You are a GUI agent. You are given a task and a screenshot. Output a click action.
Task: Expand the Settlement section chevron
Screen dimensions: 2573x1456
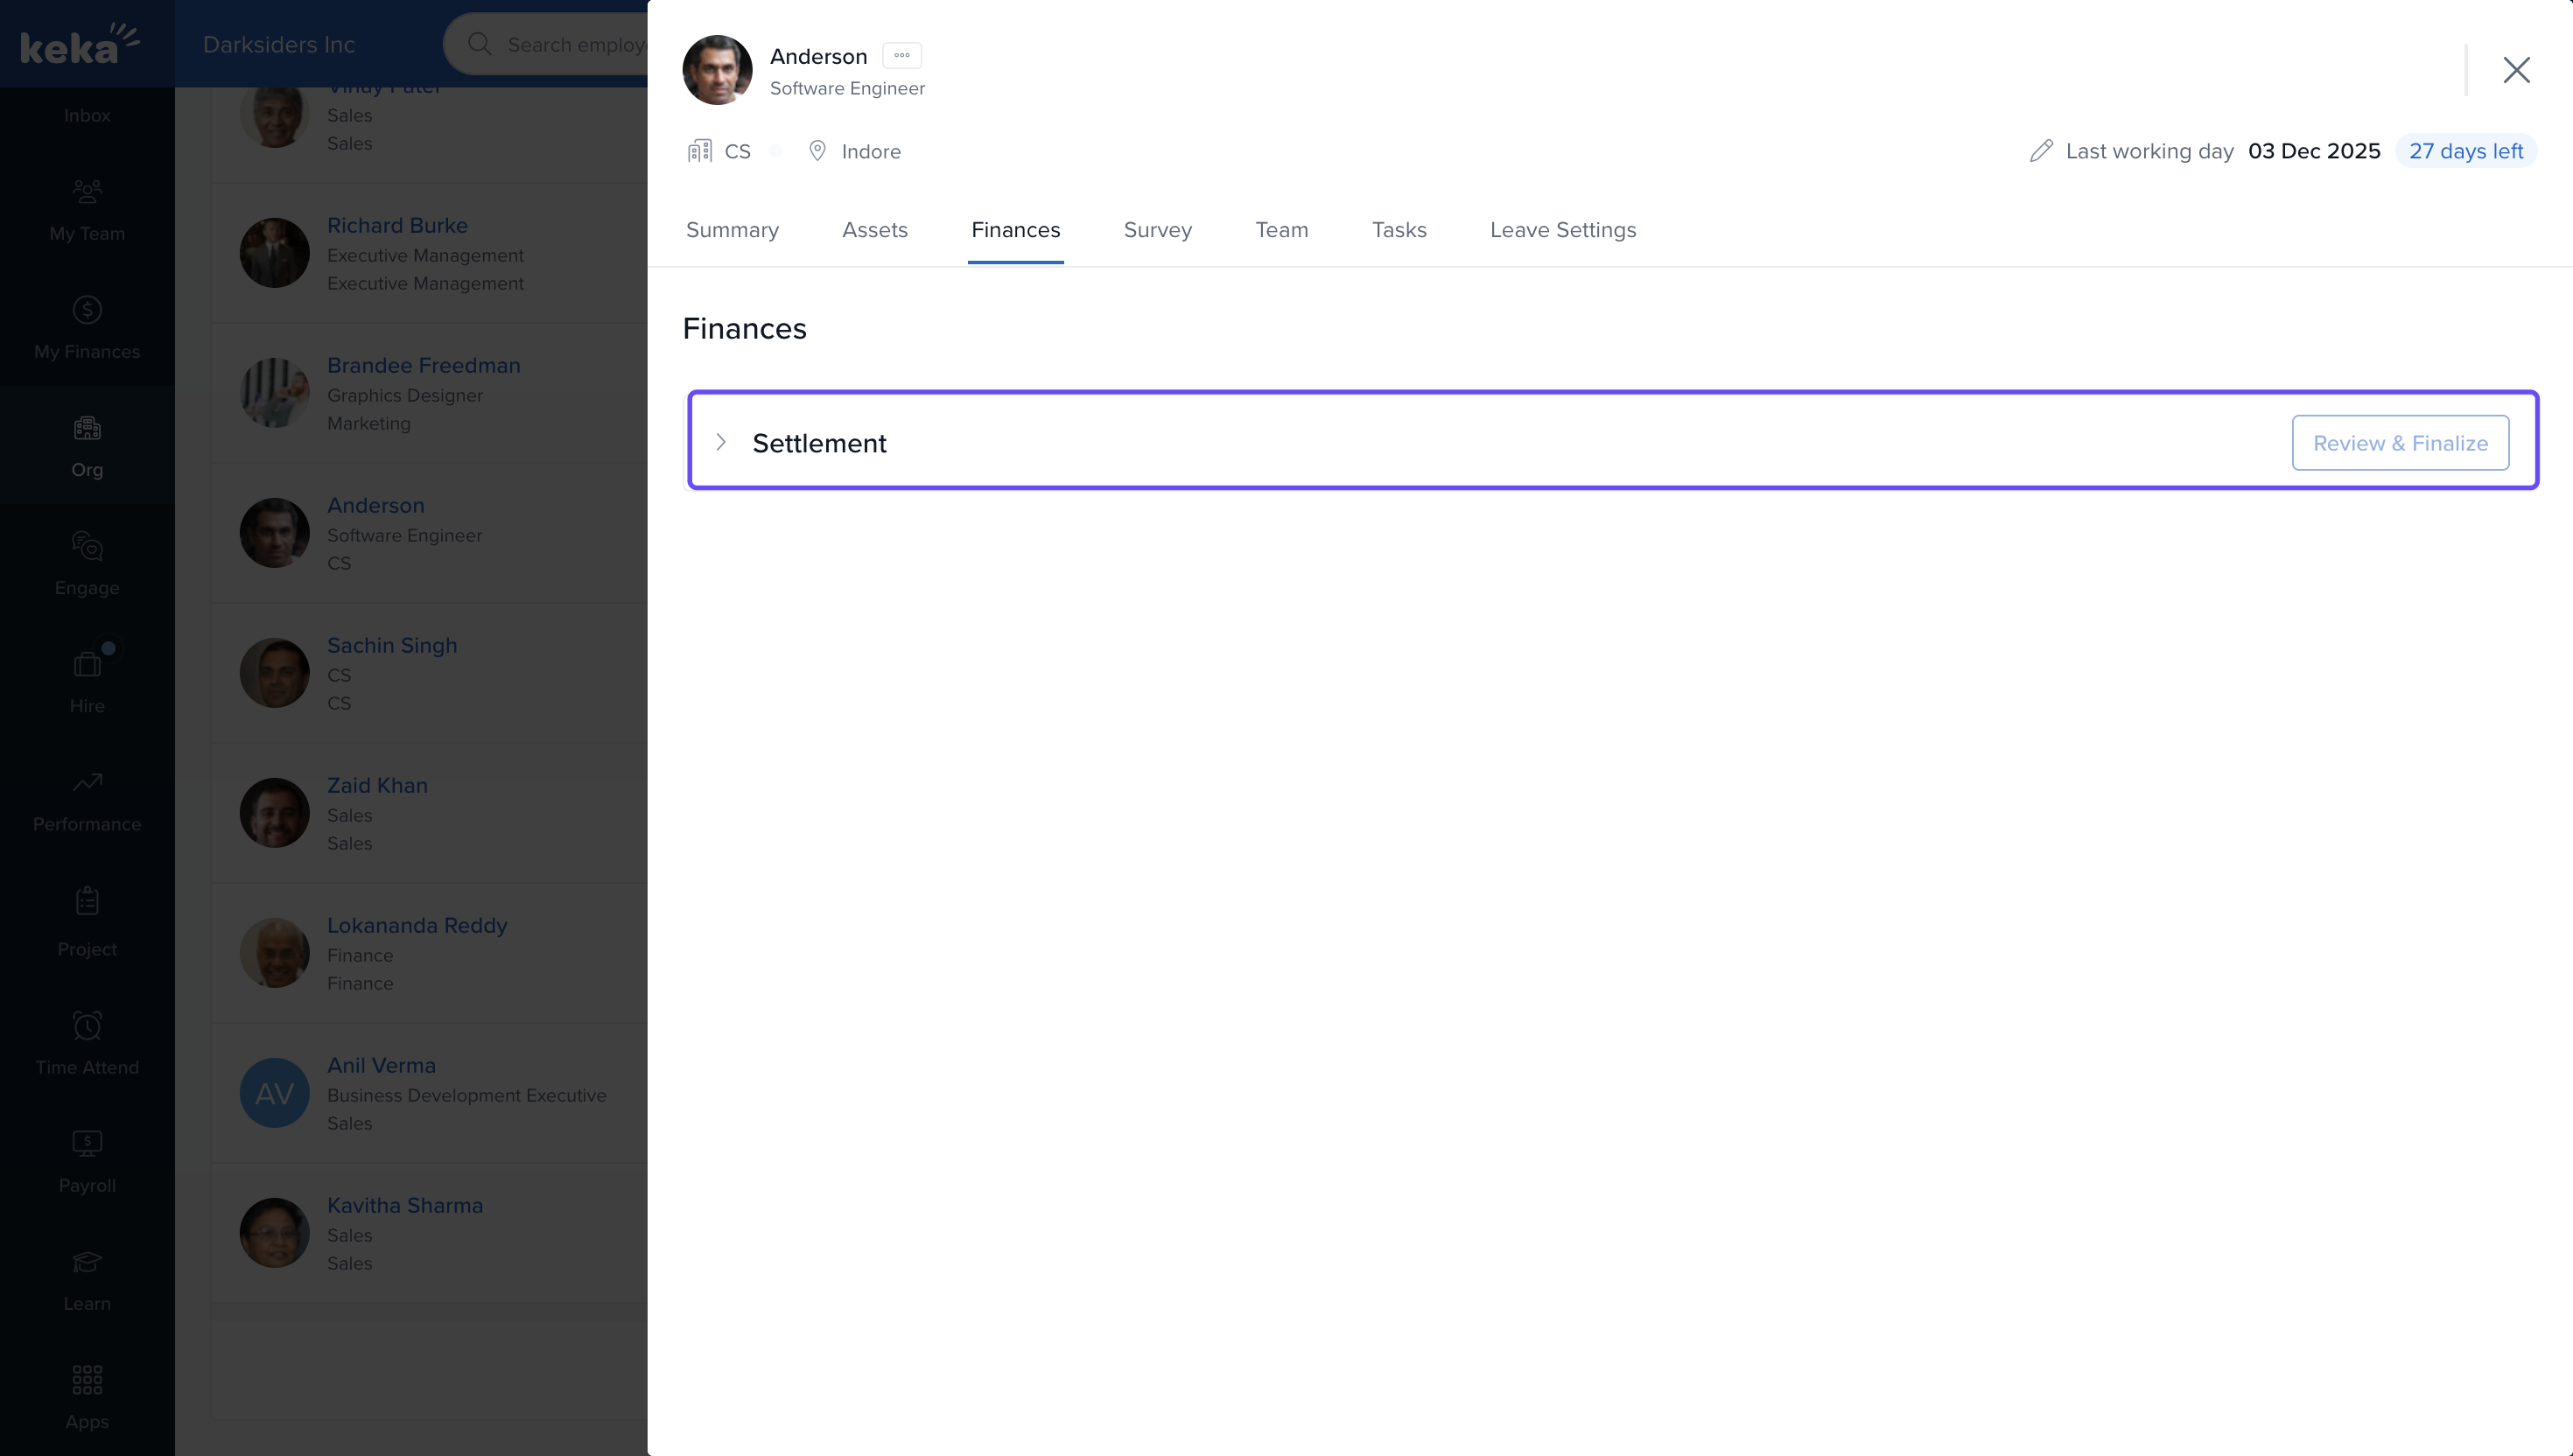(721, 443)
